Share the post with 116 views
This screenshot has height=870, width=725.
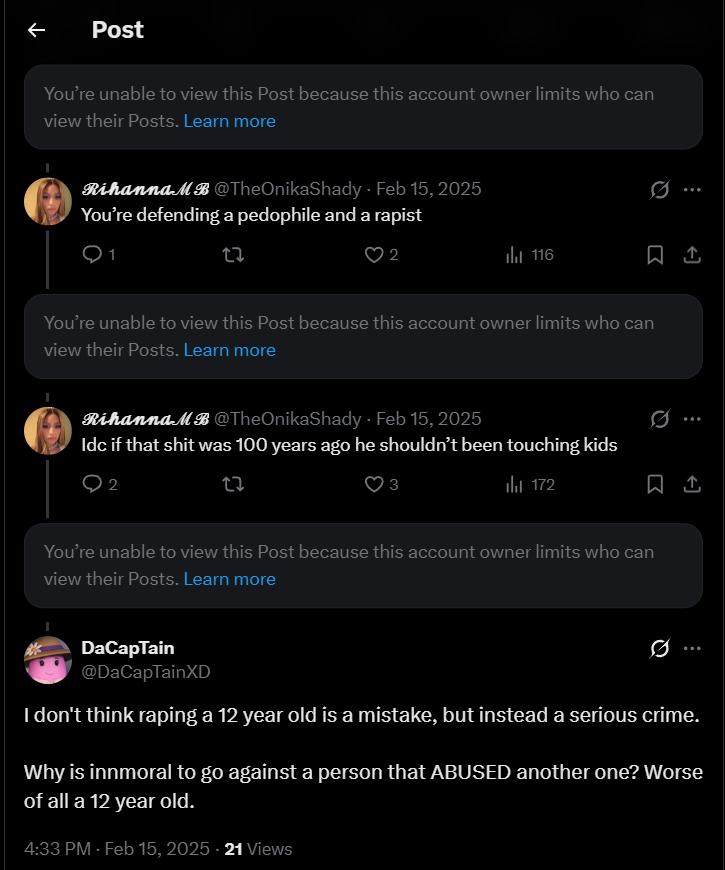(x=692, y=255)
